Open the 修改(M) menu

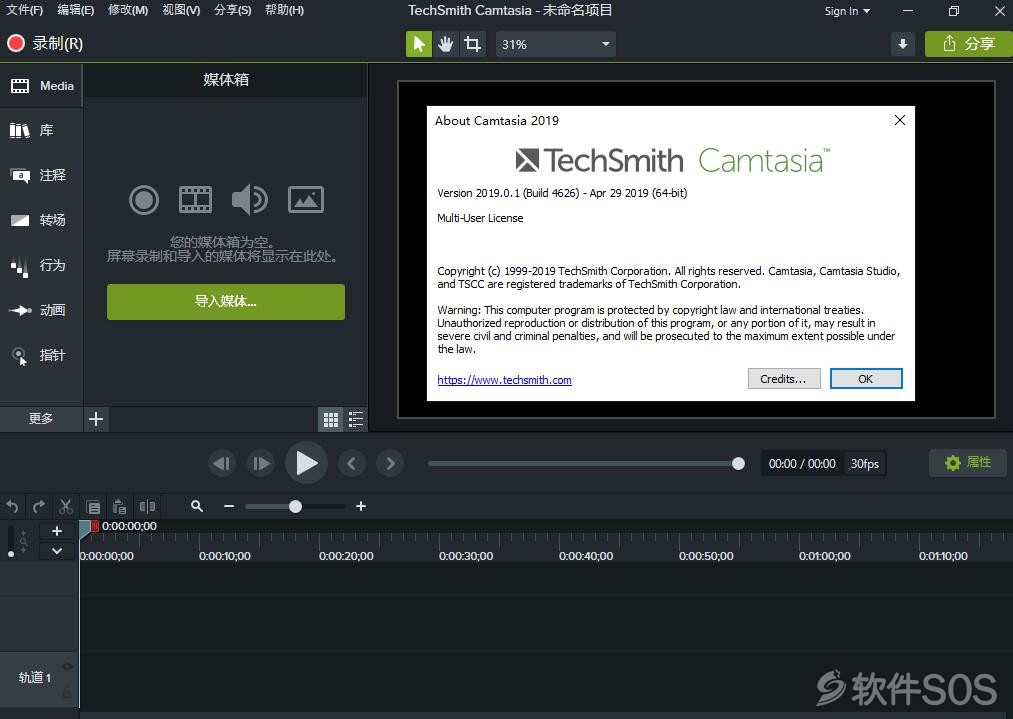128,10
